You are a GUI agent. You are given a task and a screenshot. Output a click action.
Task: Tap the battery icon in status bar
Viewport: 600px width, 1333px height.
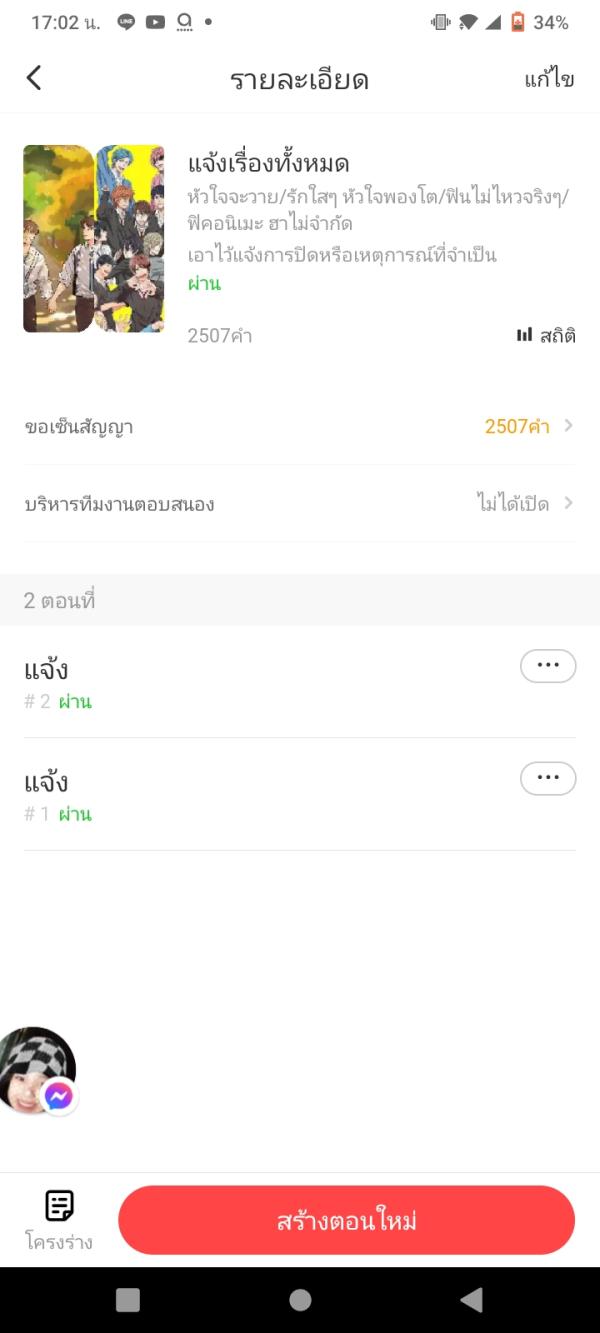[x=517, y=22]
